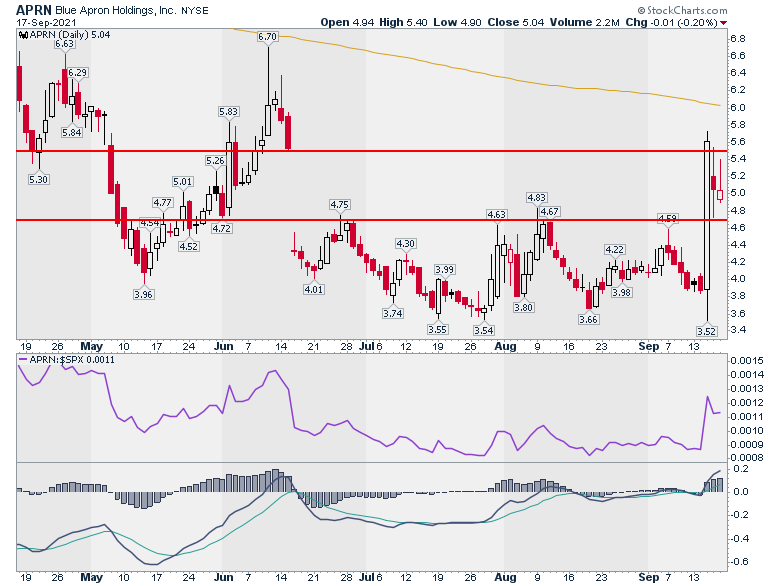Screen dimensions: 780x586
Task: Click the 4.75 price label
Action: pyautogui.click(x=340, y=204)
